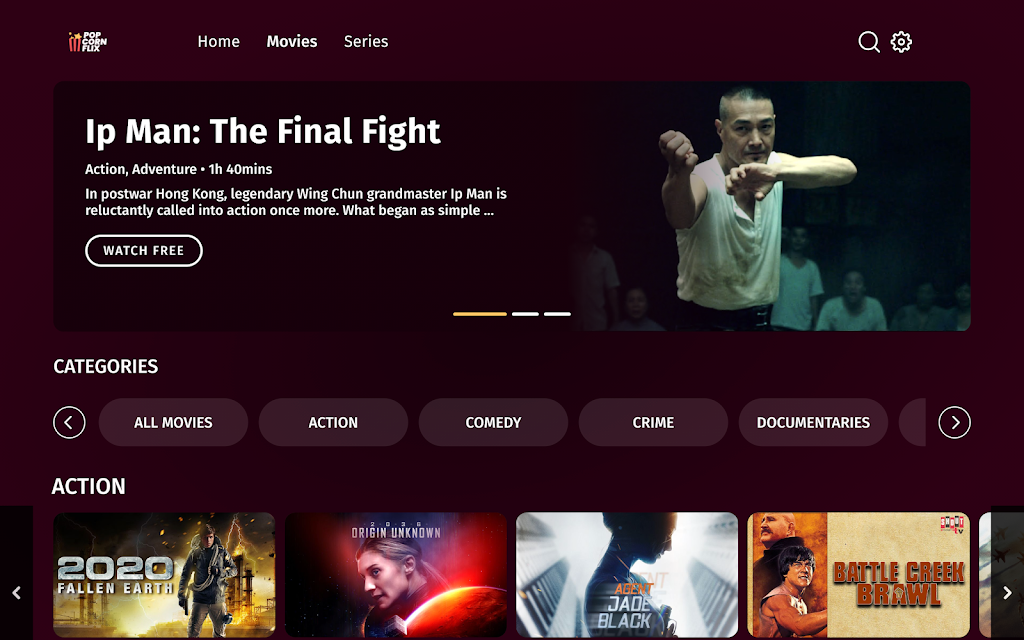
Task: Show more categories with right chevron
Action: tap(955, 423)
